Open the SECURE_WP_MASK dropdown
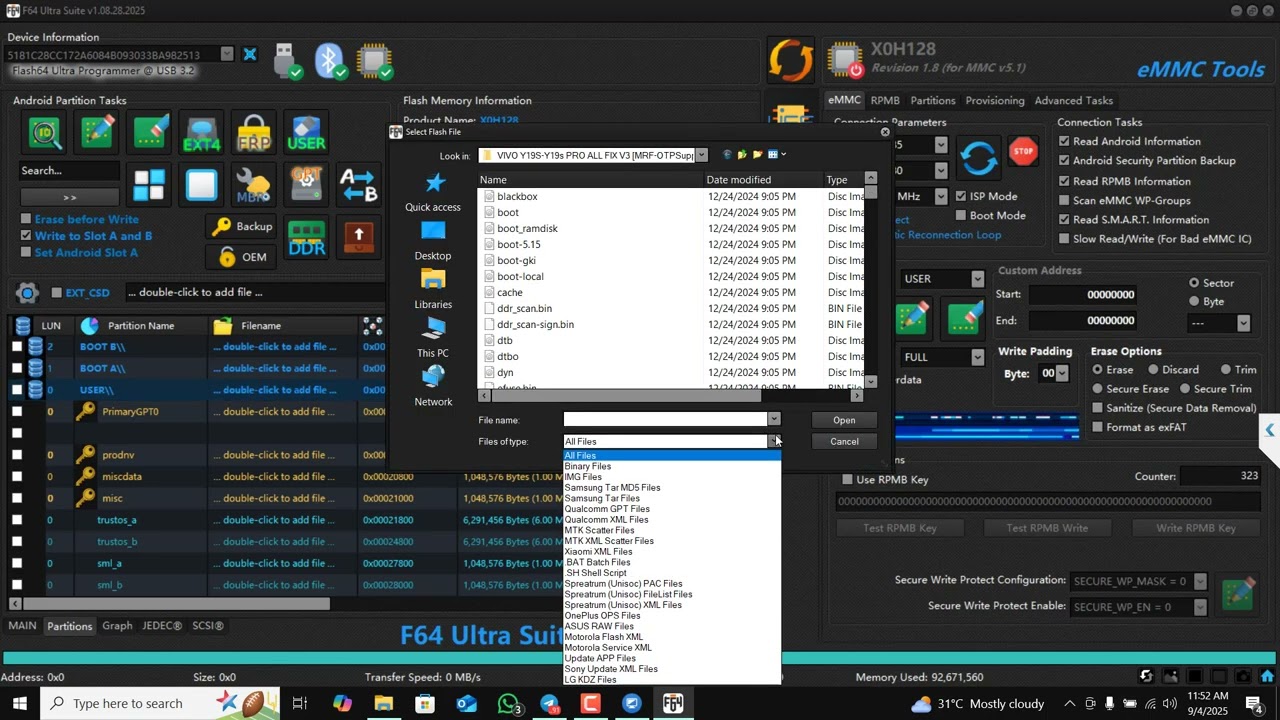 [1200, 581]
